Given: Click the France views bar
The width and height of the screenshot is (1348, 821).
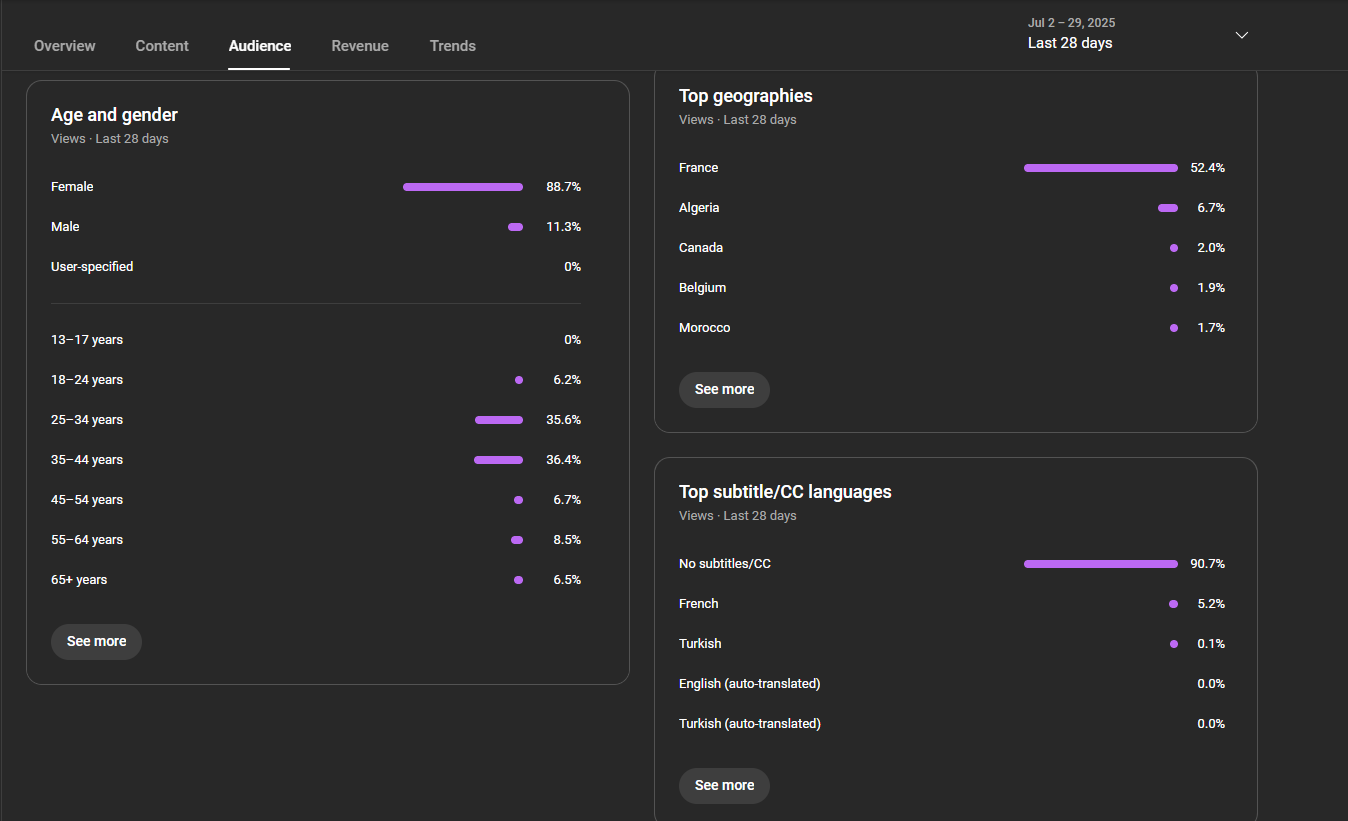Looking at the screenshot, I should click(x=1101, y=168).
